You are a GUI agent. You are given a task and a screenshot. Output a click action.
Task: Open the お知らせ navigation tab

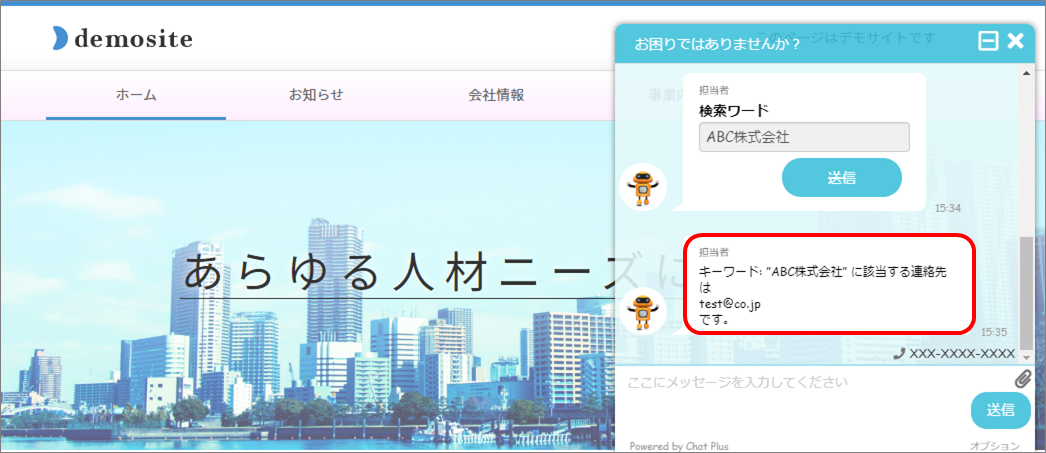point(316,95)
